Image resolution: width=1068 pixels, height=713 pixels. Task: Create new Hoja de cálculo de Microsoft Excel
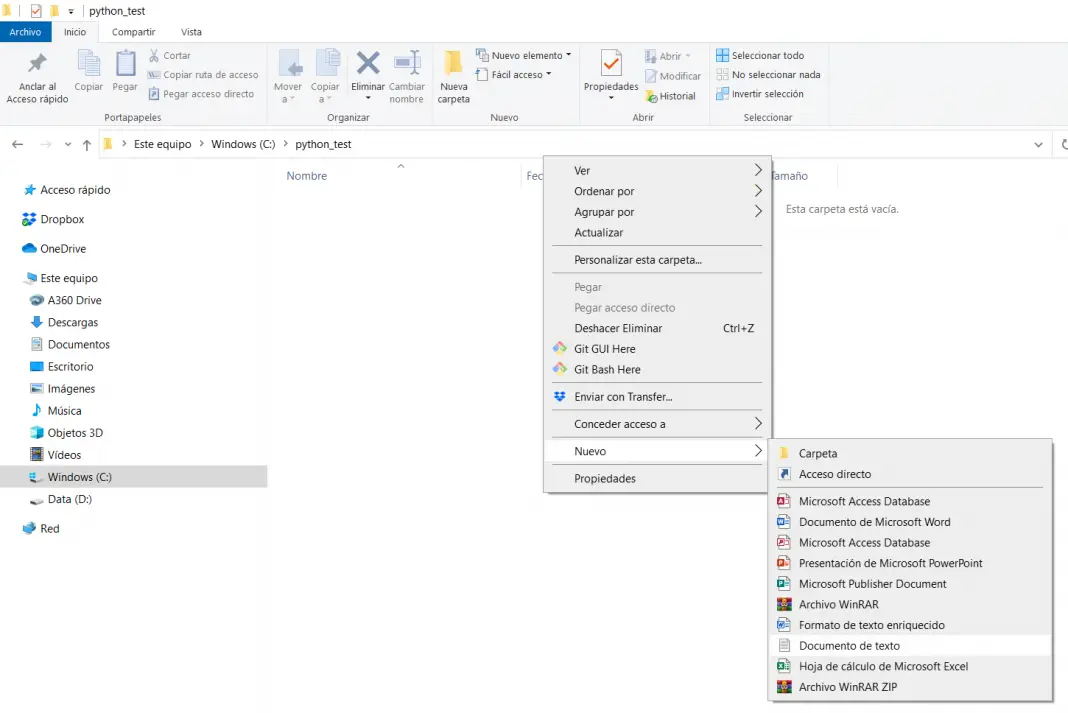point(883,667)
